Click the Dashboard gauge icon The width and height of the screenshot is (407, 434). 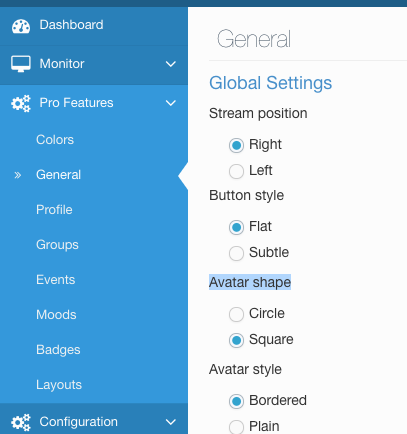click(21, 26)
